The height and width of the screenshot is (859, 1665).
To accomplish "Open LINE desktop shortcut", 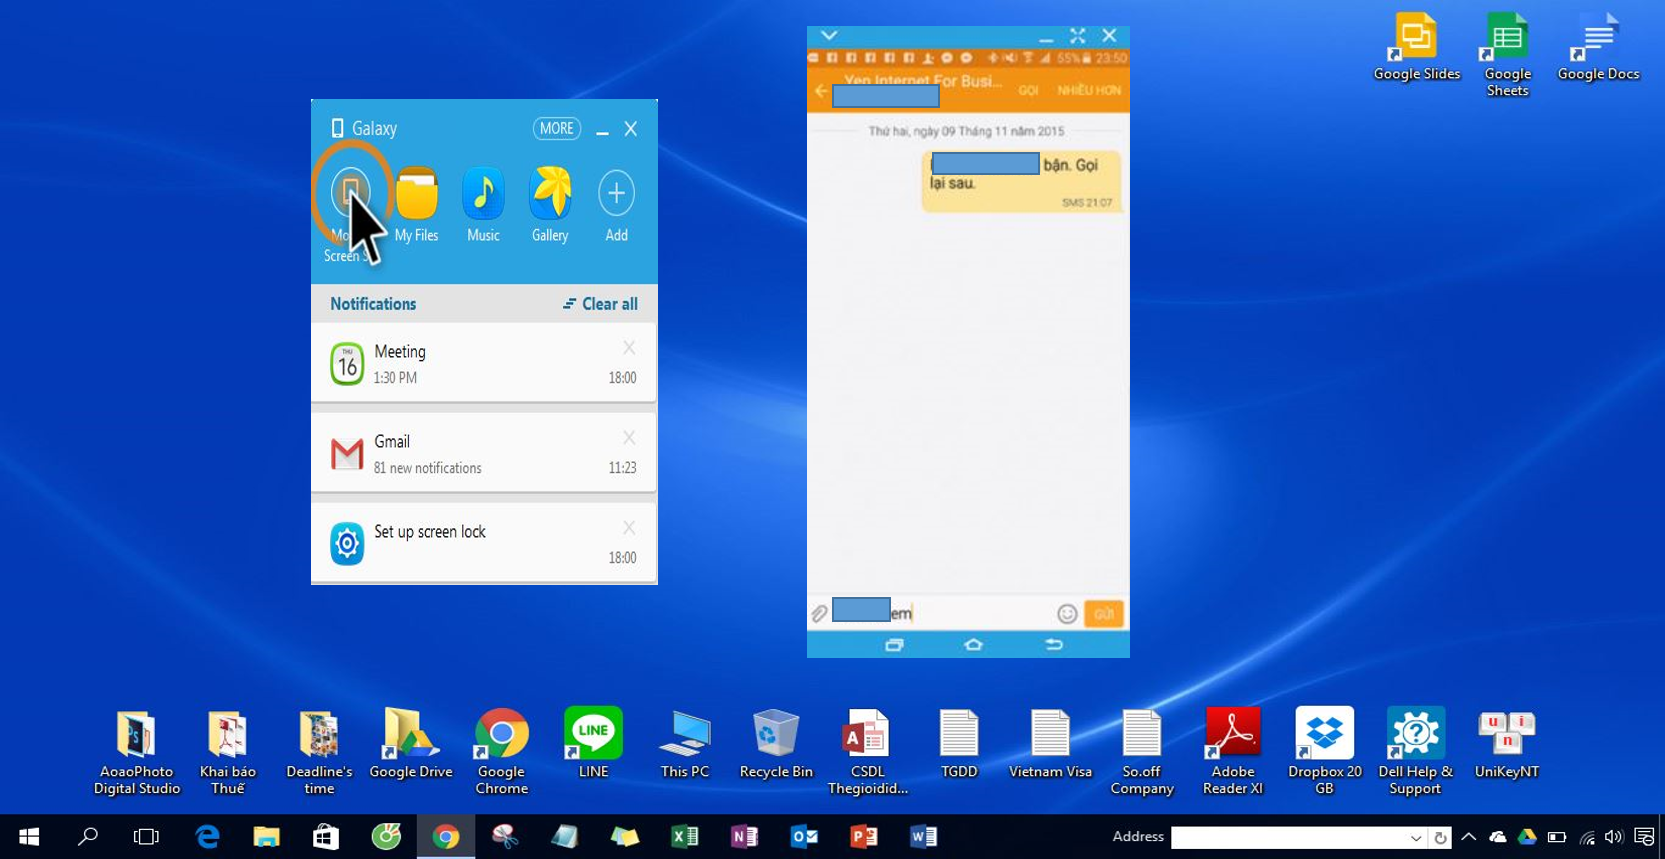I will [593, 744].
